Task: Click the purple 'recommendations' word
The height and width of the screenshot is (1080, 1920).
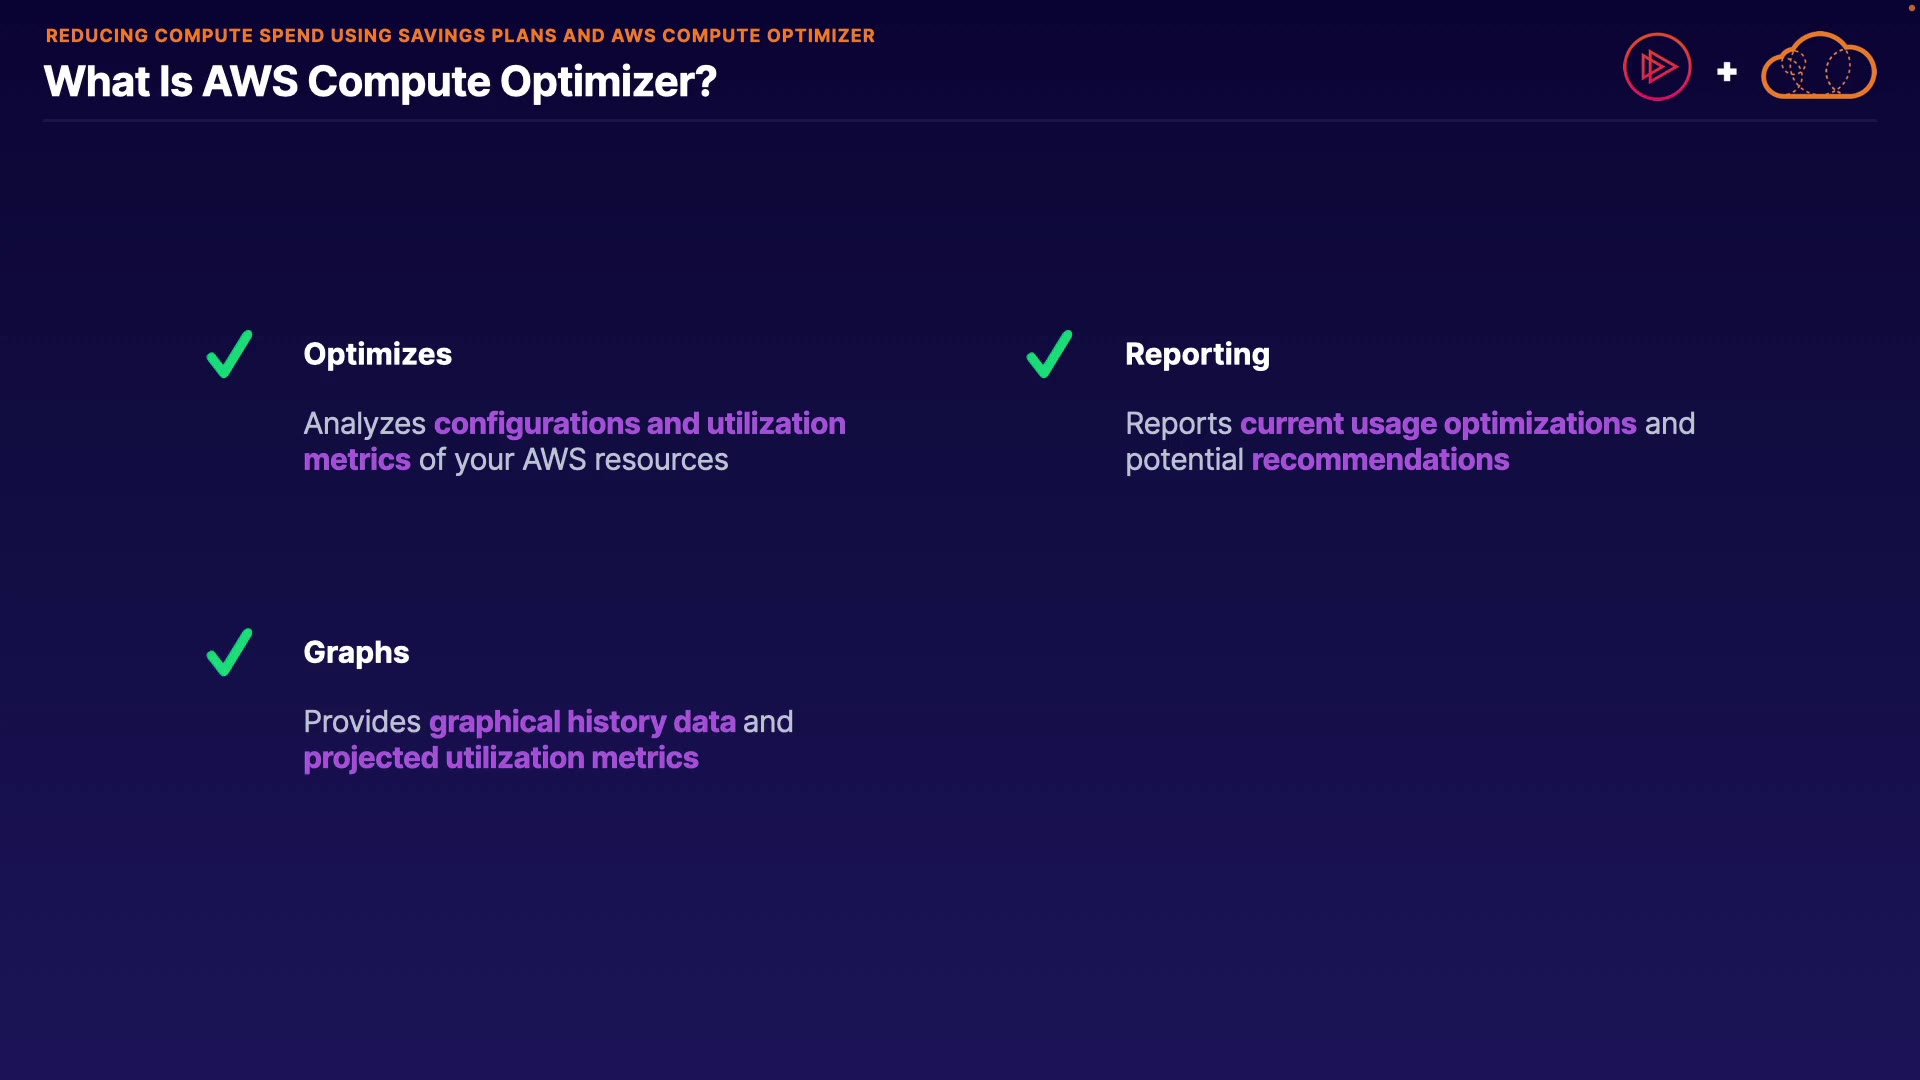Action: click(1380, 459)
